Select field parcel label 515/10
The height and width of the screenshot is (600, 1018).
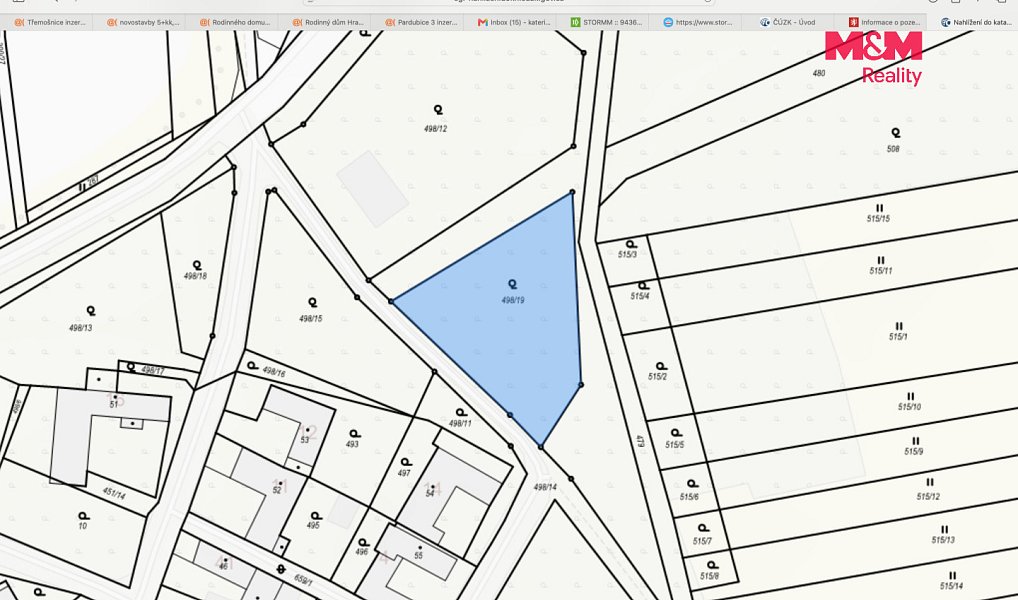(x=910, y=407)
